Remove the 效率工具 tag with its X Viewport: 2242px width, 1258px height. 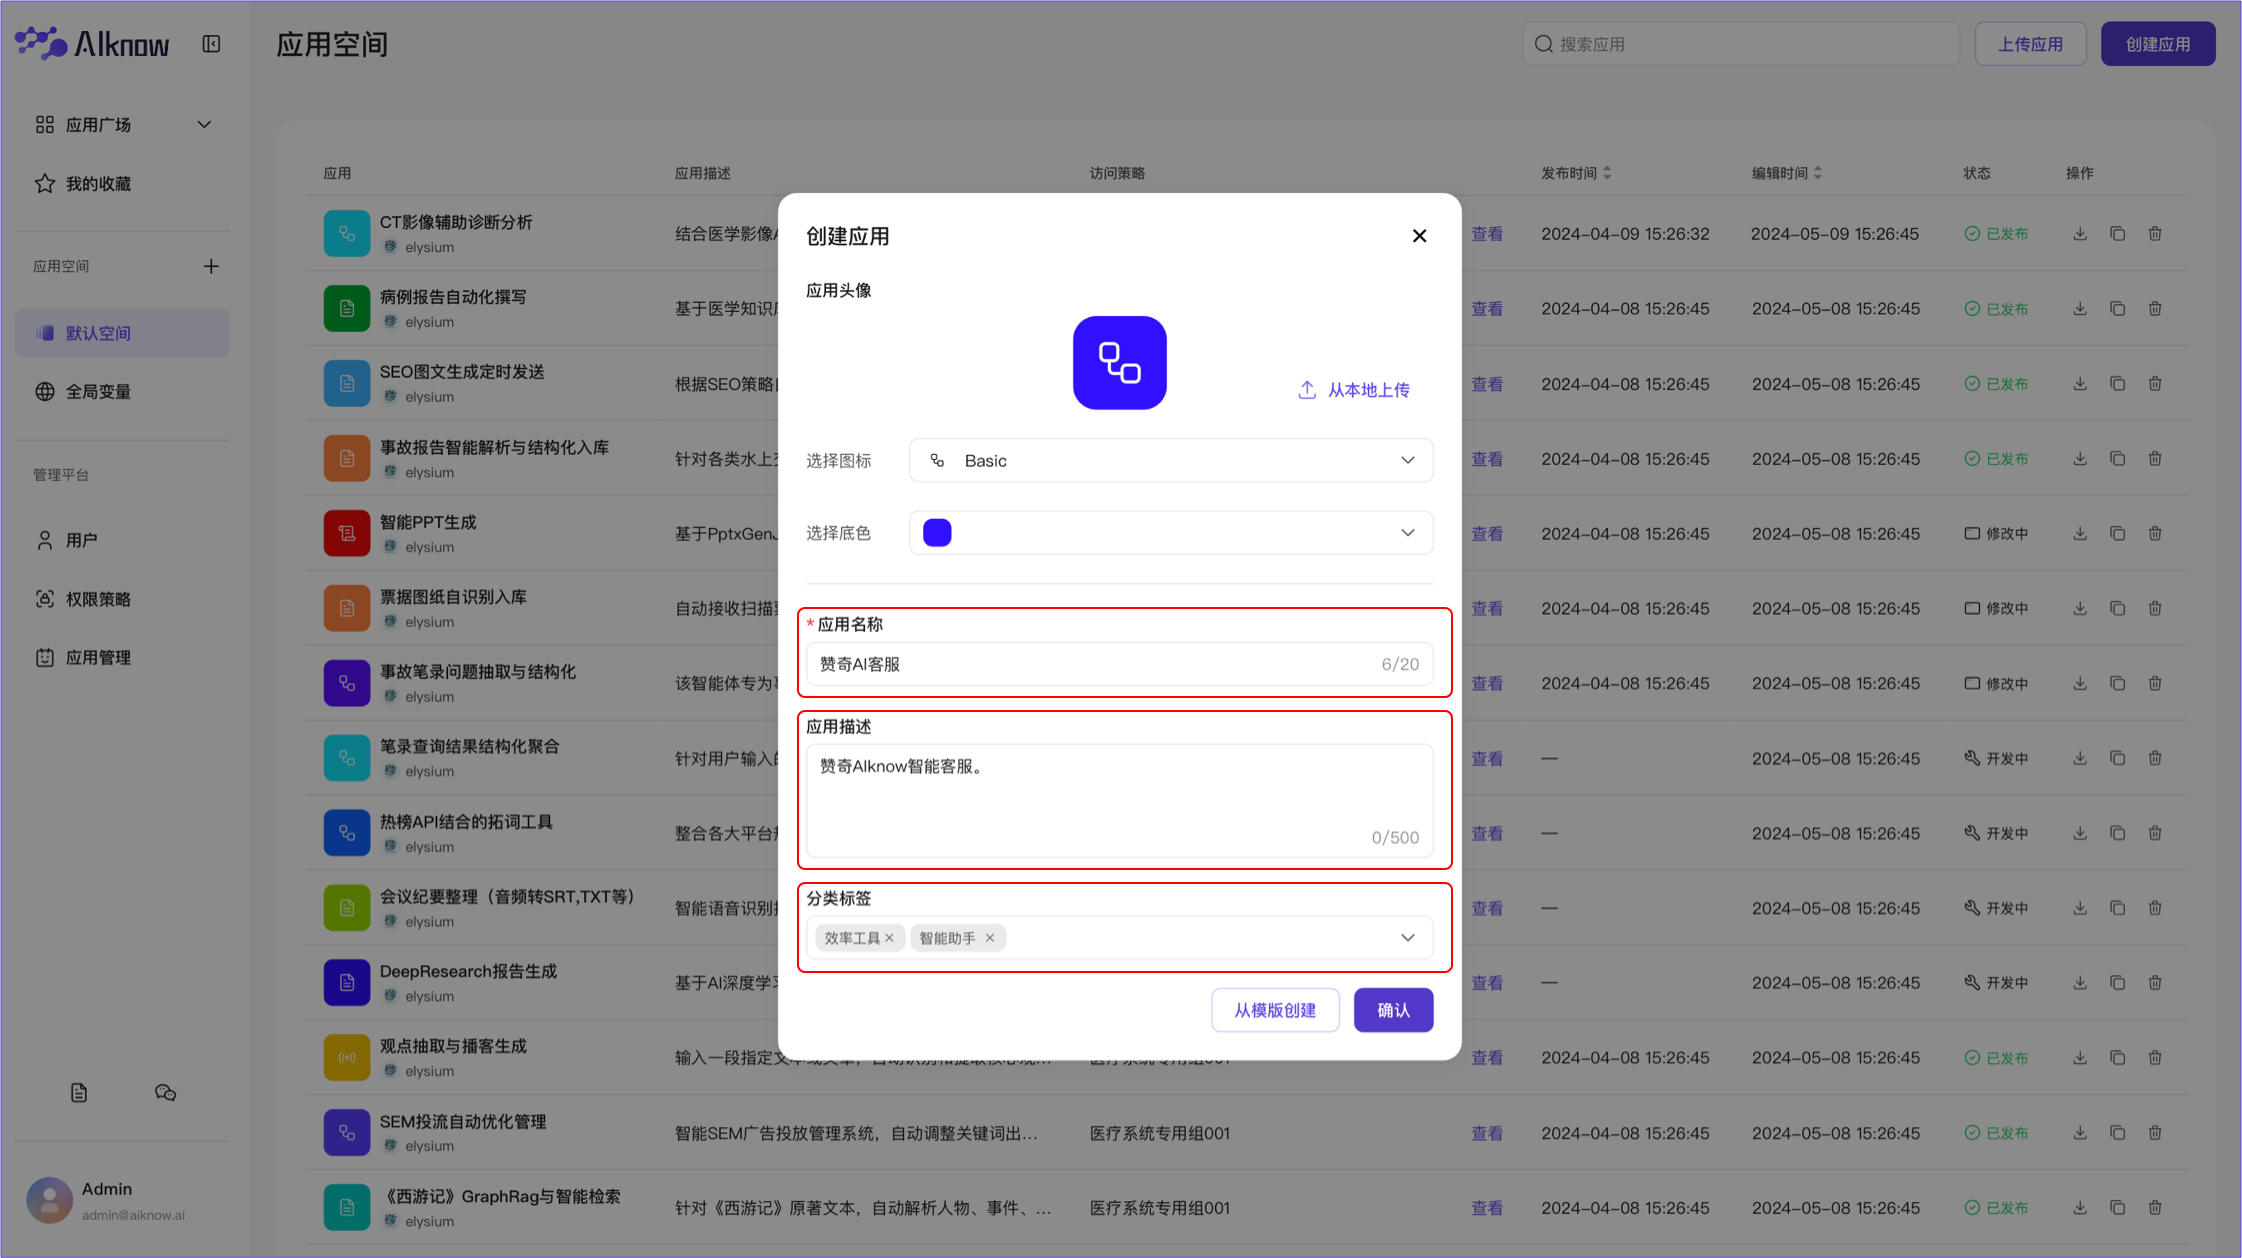(889, 937)
